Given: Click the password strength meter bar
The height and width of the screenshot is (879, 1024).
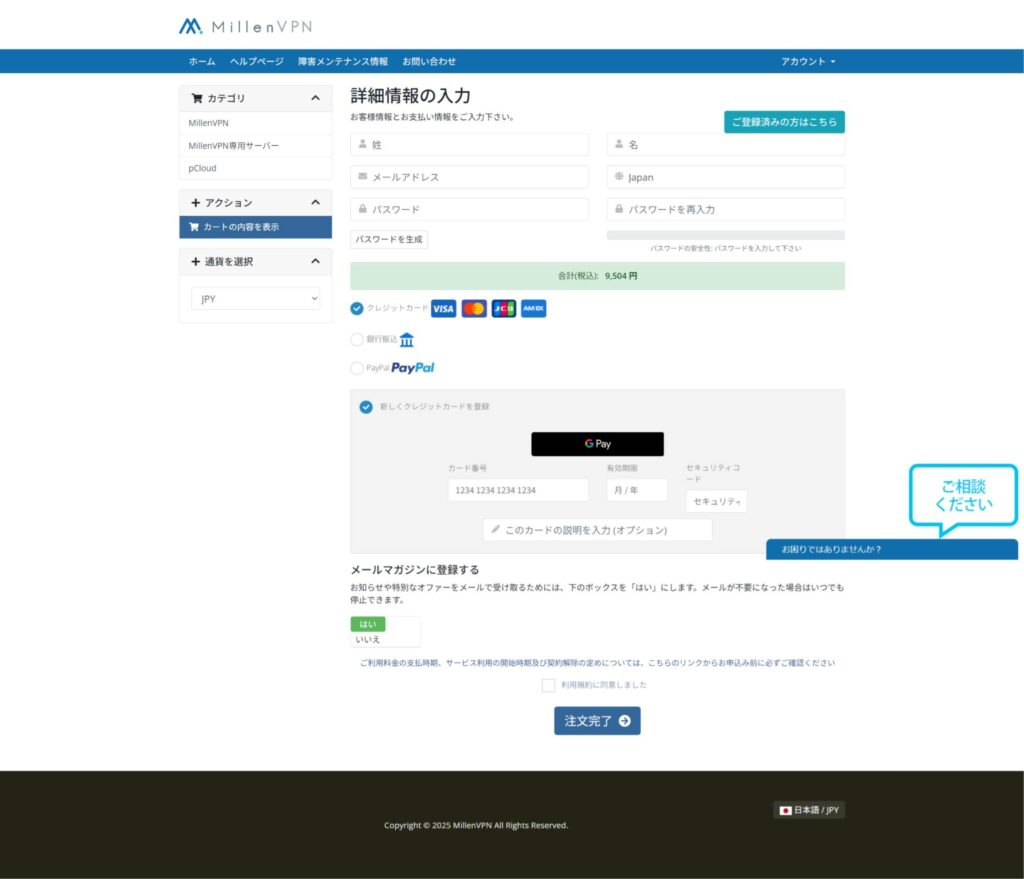Looking at the screenshot, I should pyautogui.click(x=726, y=235).
